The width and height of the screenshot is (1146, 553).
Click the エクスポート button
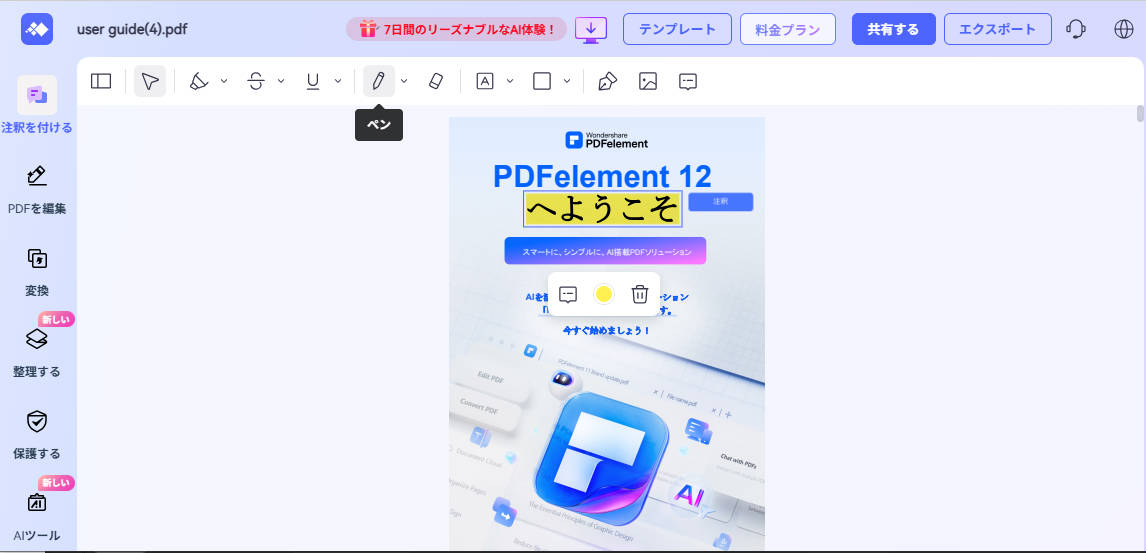[998, 29]
